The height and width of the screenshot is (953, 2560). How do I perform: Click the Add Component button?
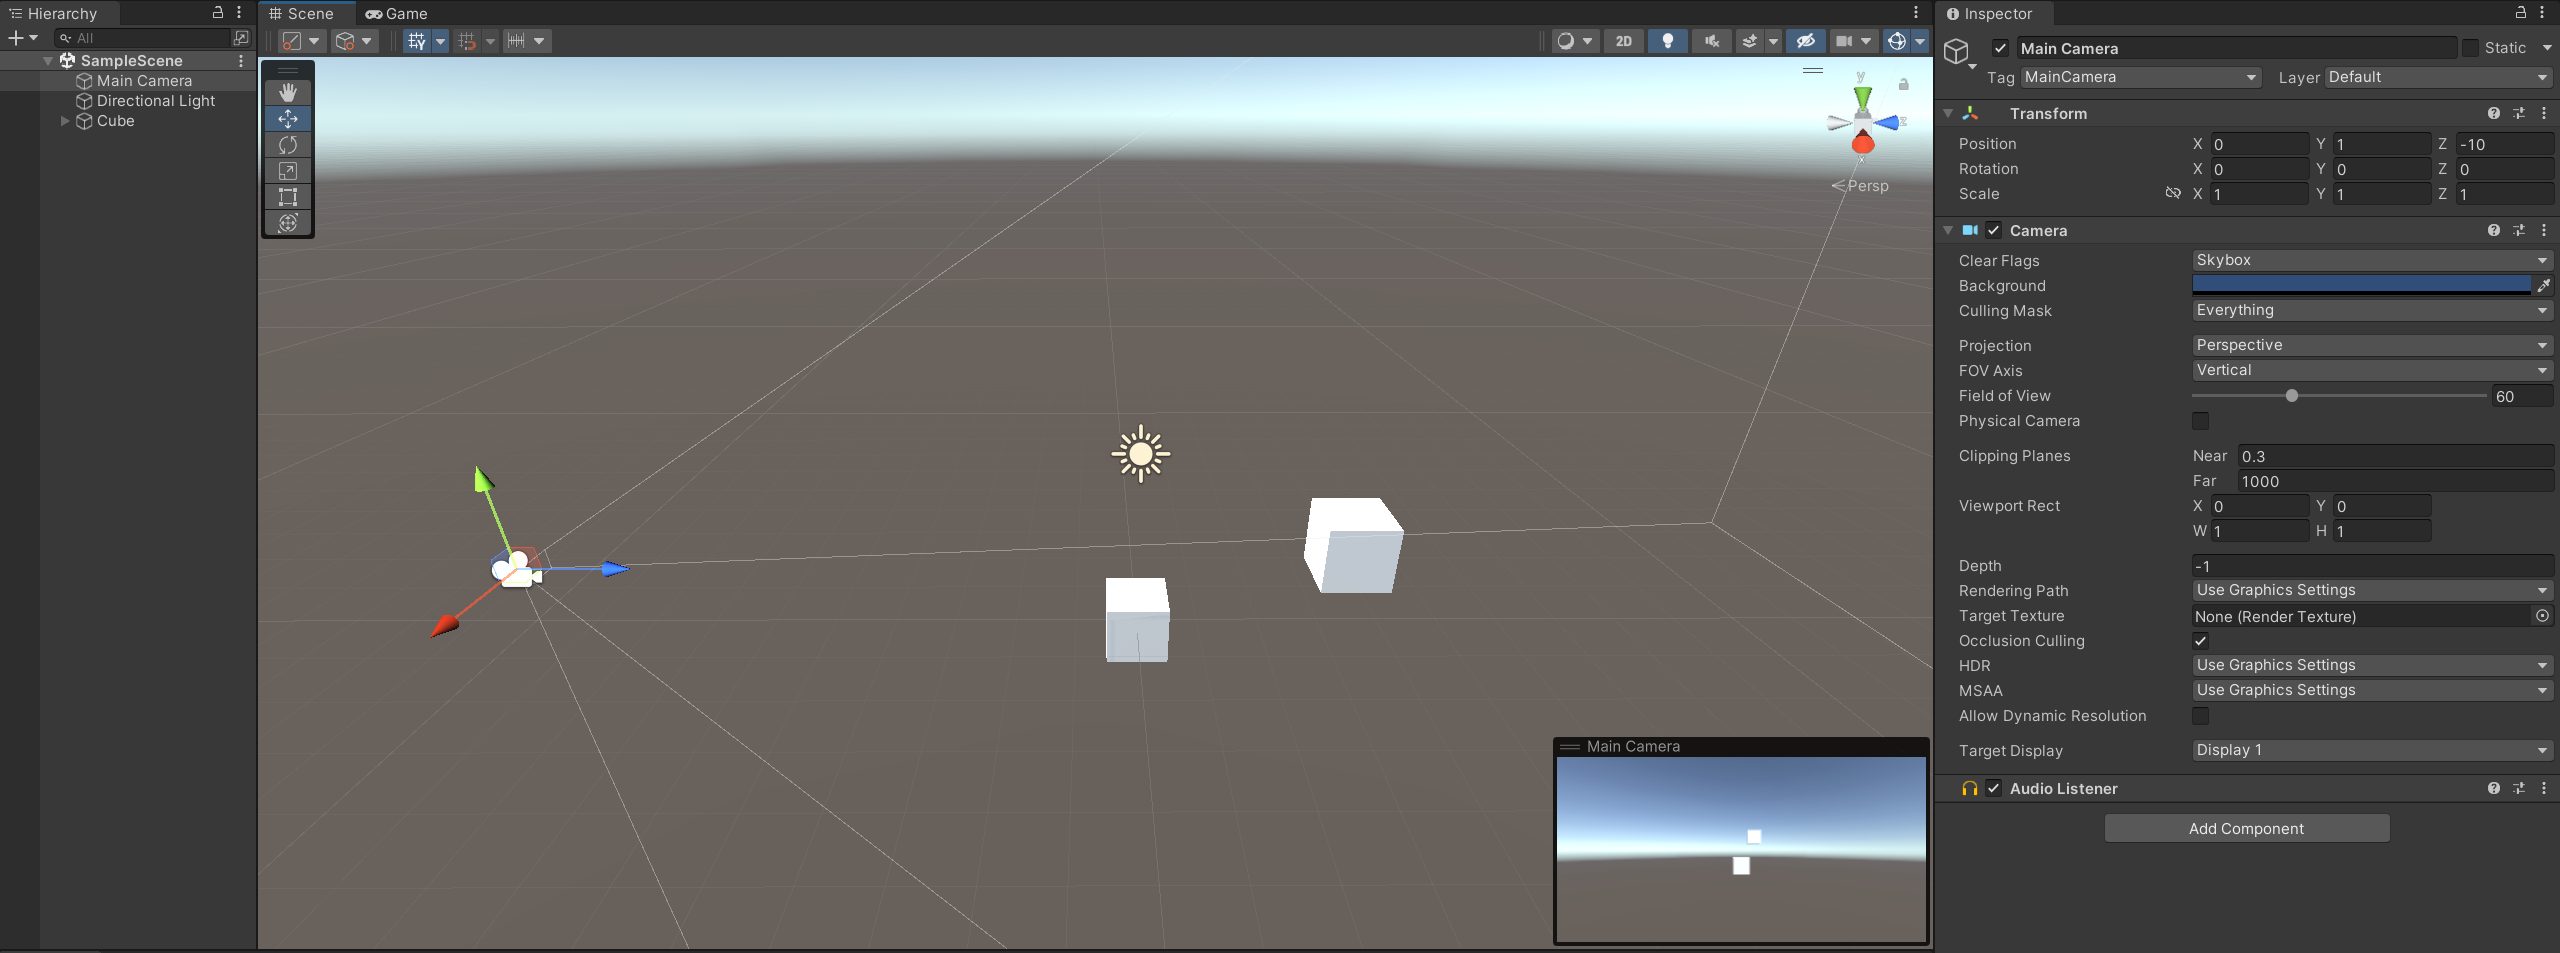(x=2246, y=827)
